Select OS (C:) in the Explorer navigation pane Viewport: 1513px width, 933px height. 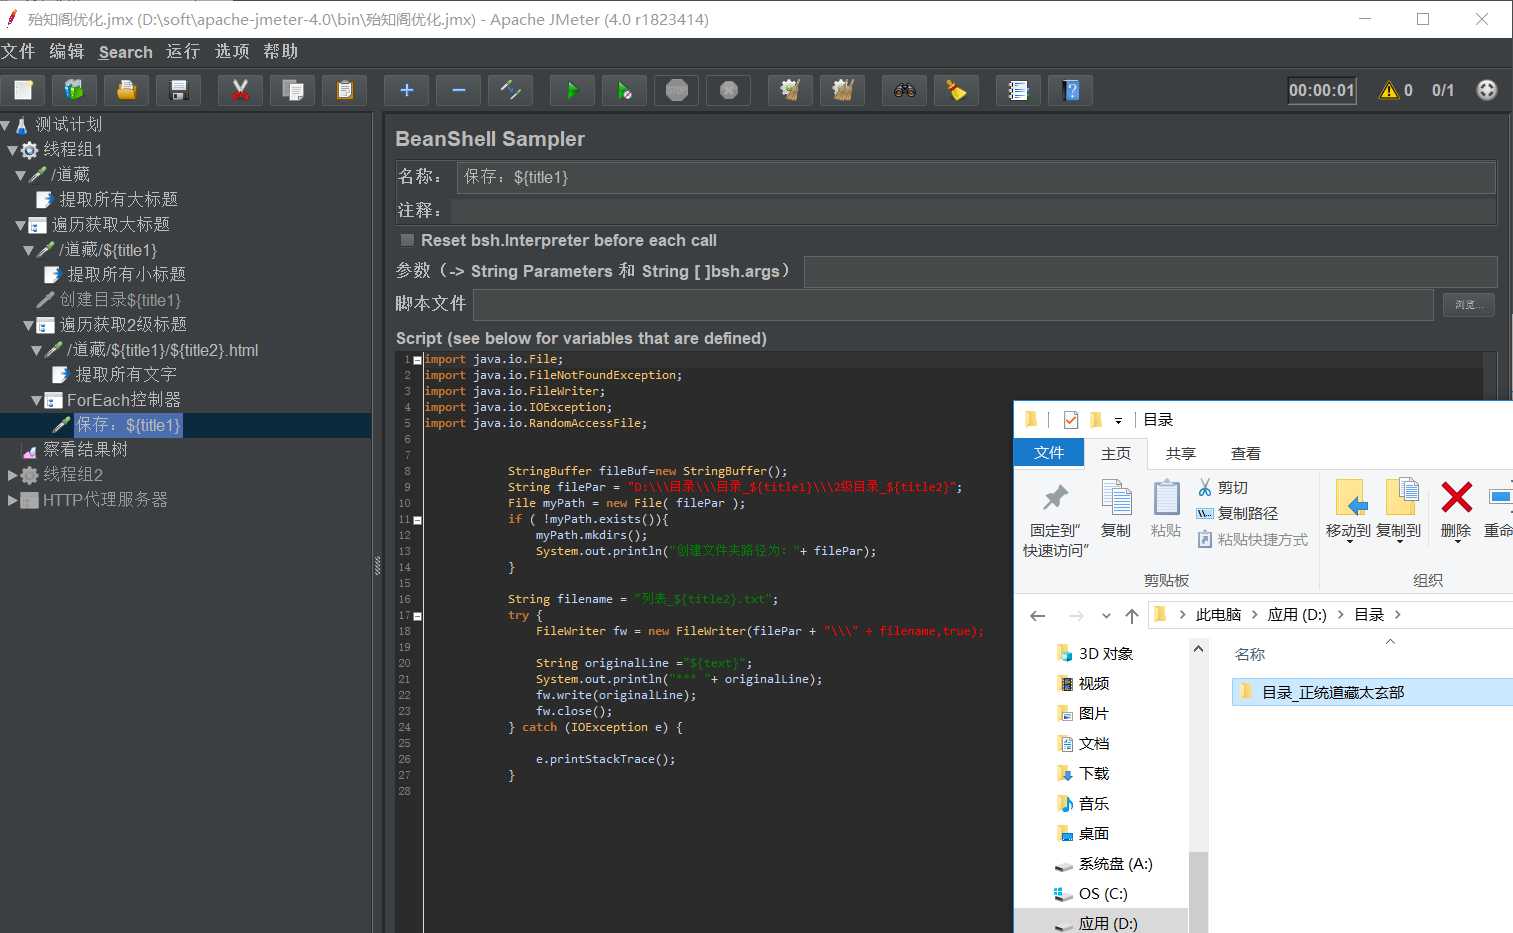(1103, 894)
